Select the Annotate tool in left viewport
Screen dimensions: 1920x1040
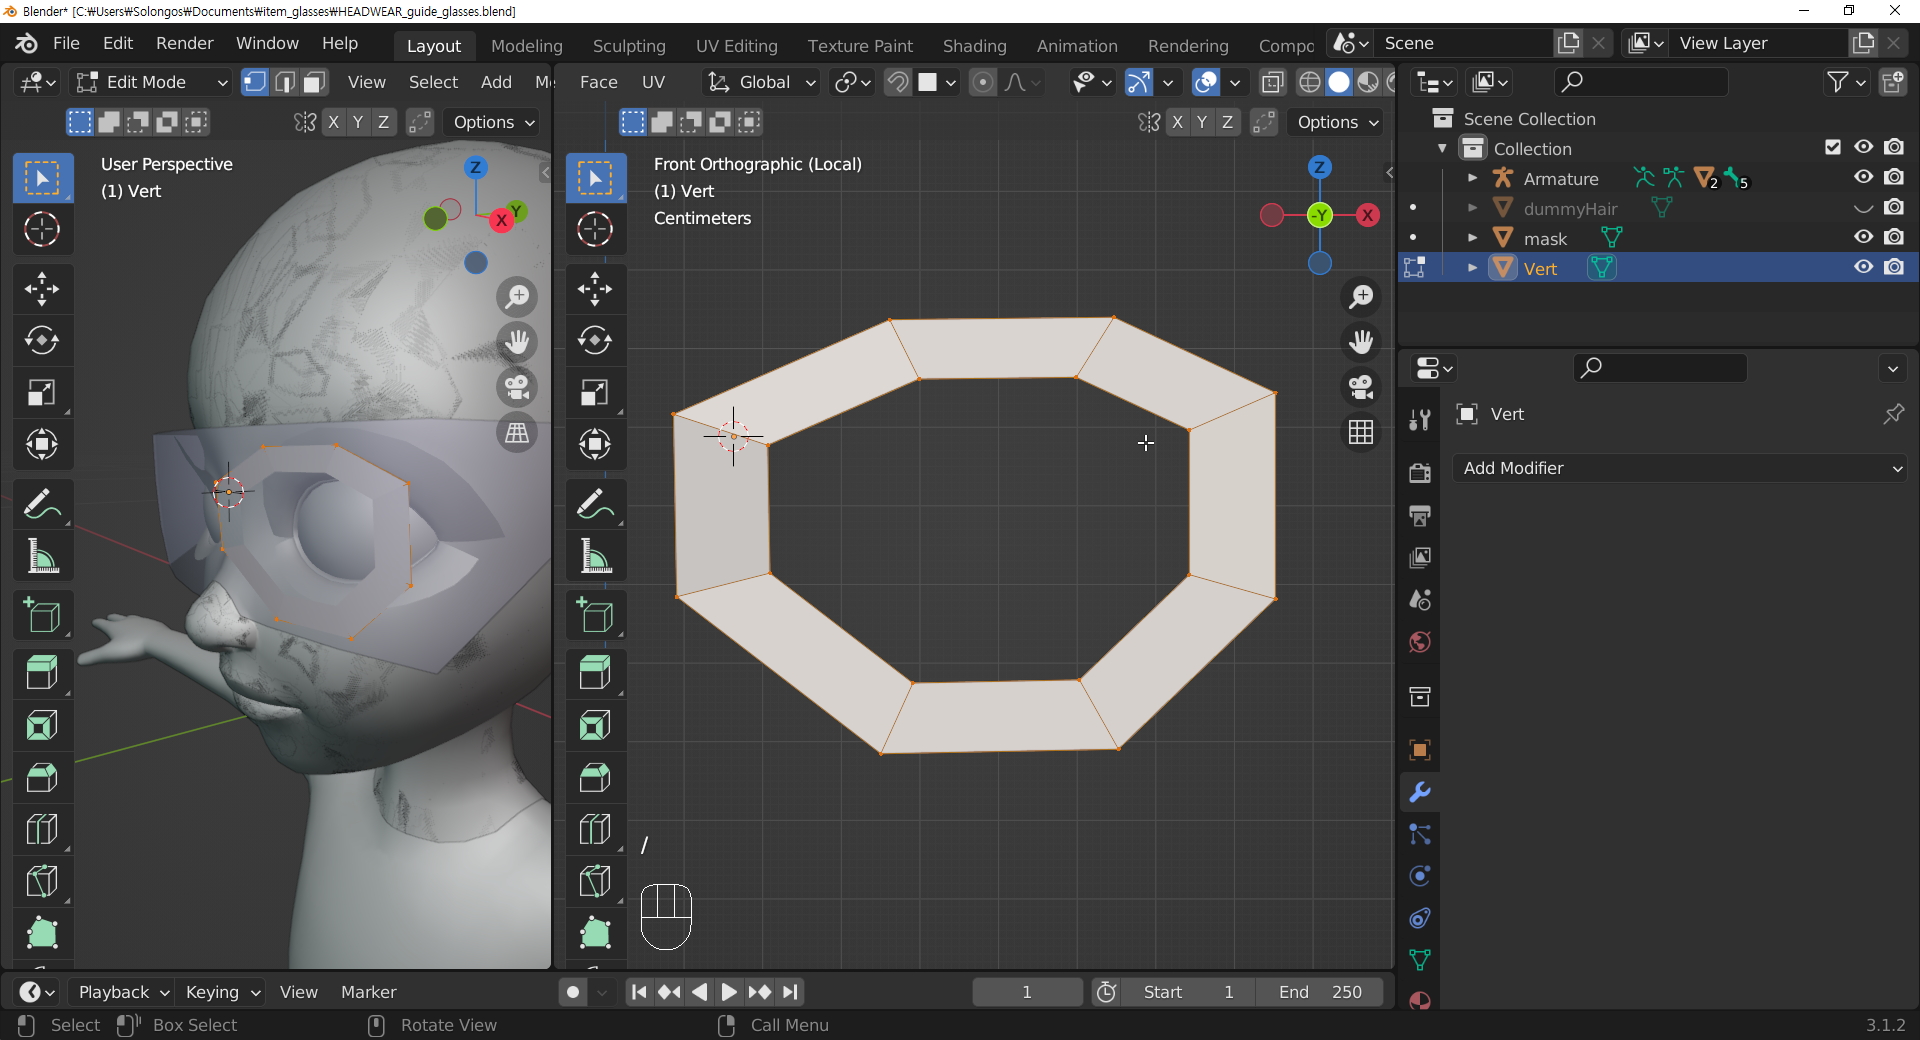42,505
